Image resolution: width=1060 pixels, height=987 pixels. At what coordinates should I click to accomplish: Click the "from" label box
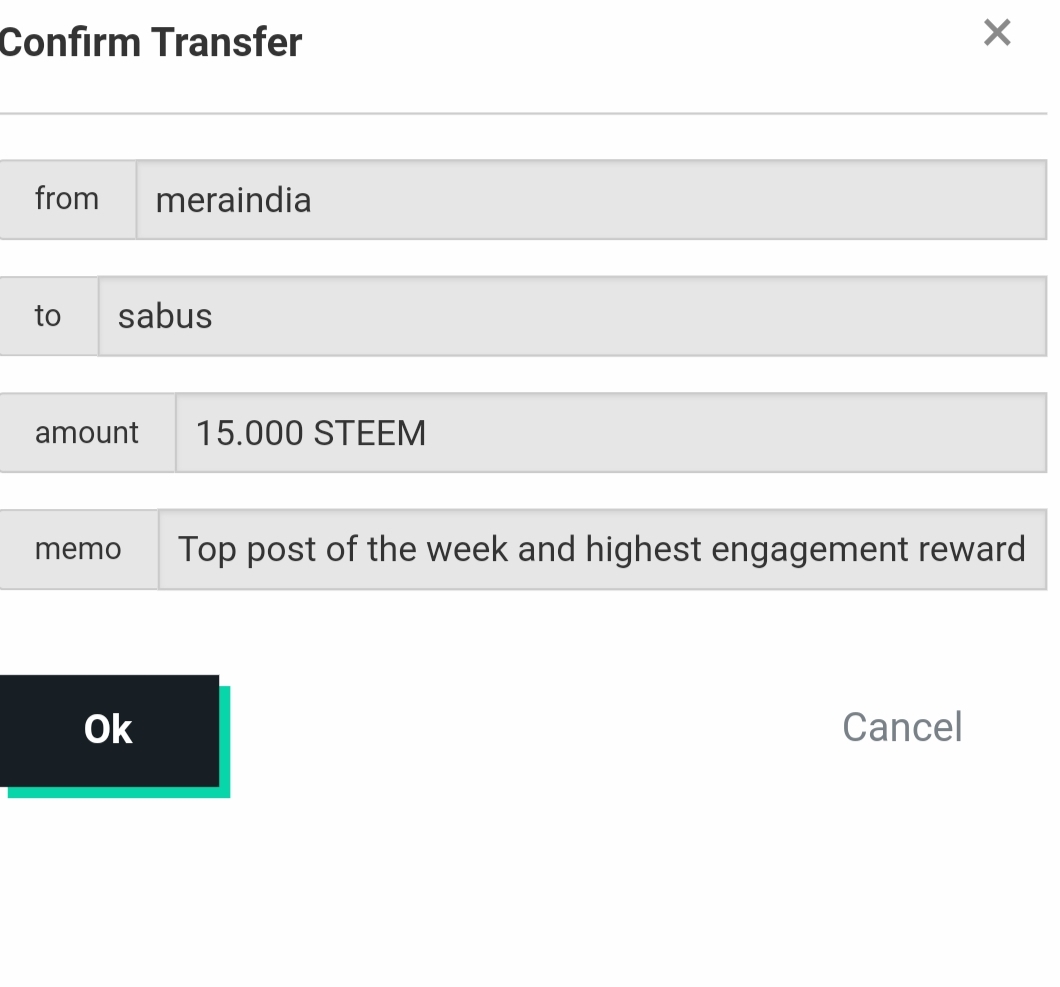[x=68, y=199]
